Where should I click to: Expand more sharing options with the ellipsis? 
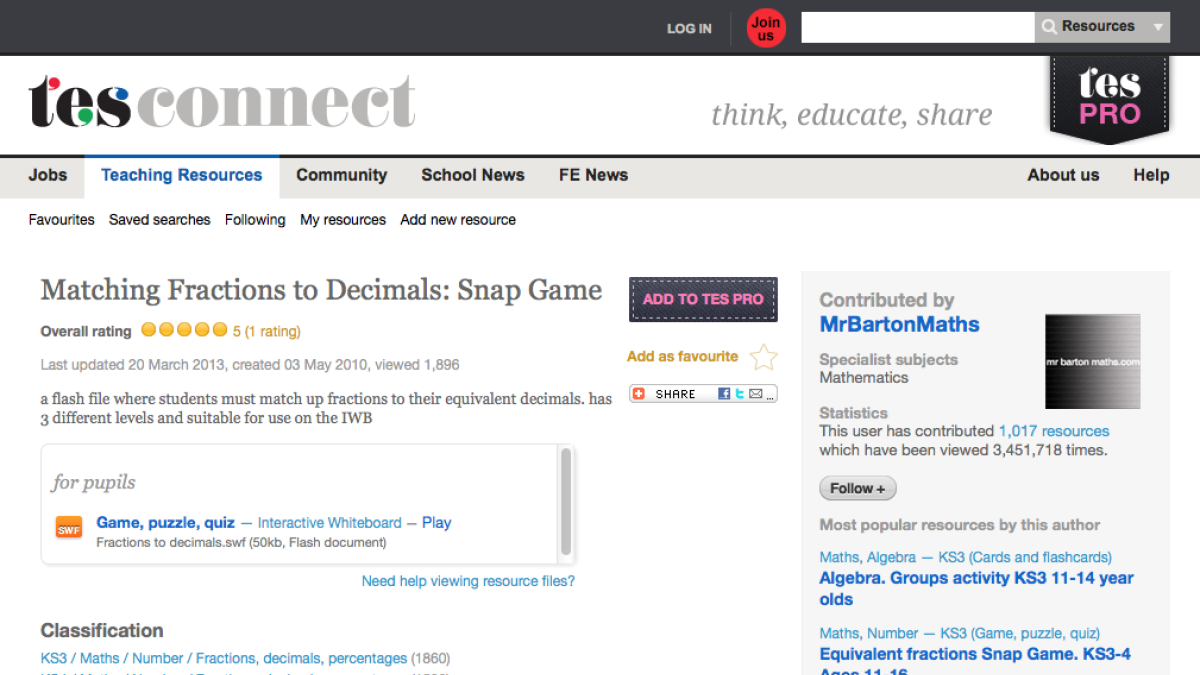coord(771,396)
